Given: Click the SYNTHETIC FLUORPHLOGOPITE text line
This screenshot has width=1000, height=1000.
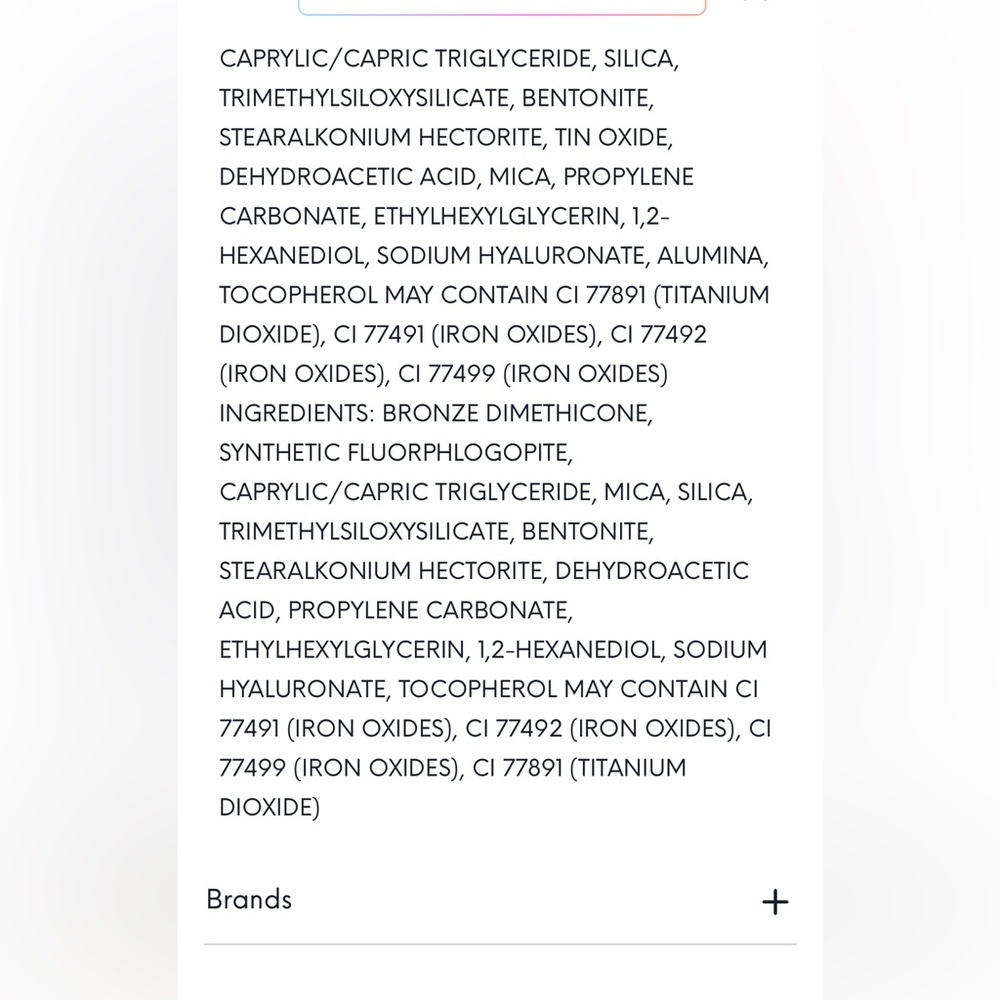Looking at the screenshot, I should click(396, 453).
